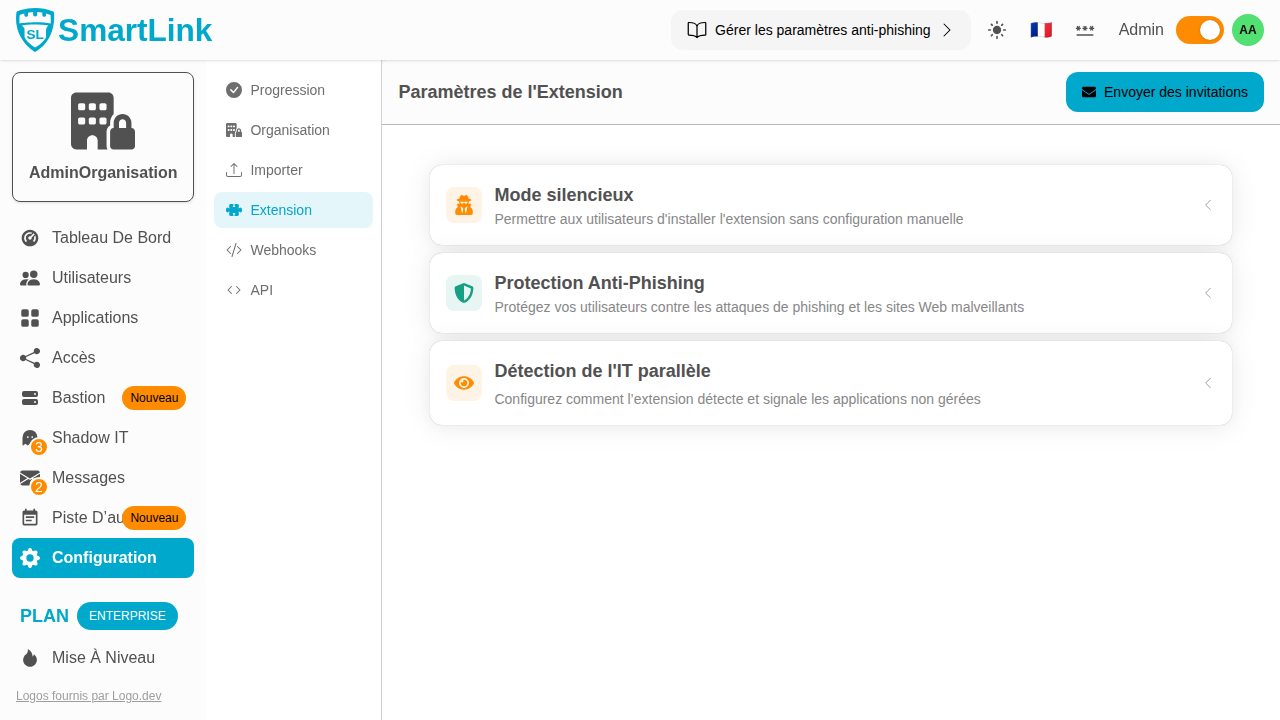Toggle the Admin switch off
Image resolution: width=1280 pixels, height=720 pixels.
[x=1199, y=30]
